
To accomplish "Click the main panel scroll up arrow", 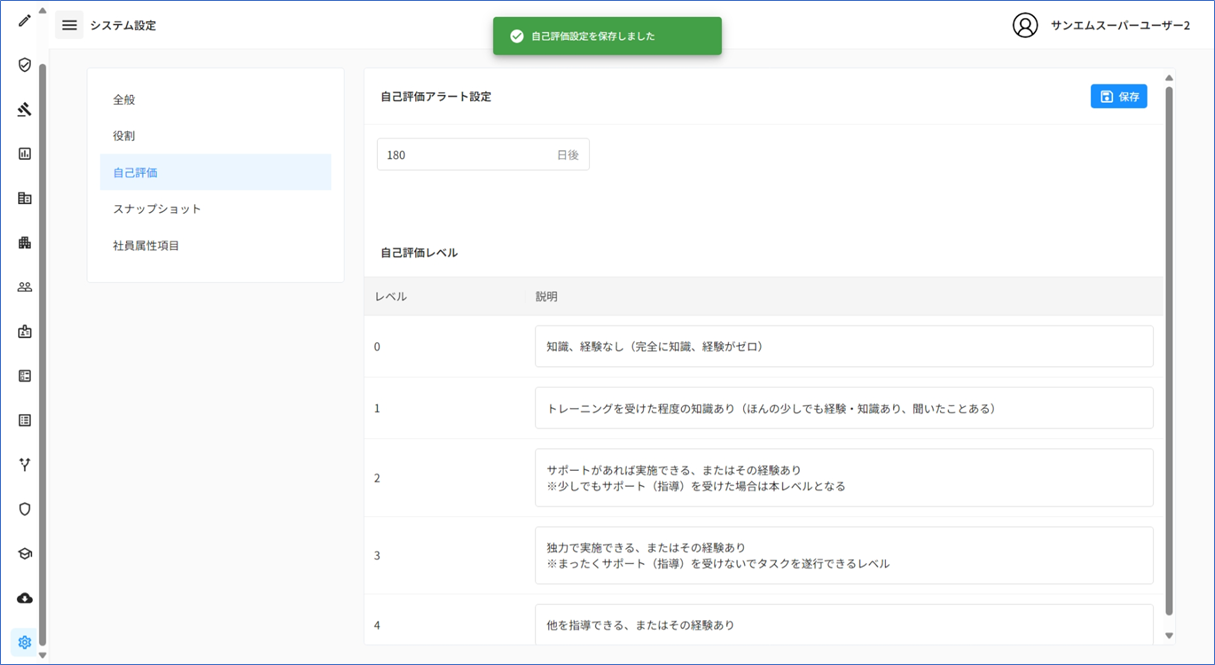I will pos(1169,77).
